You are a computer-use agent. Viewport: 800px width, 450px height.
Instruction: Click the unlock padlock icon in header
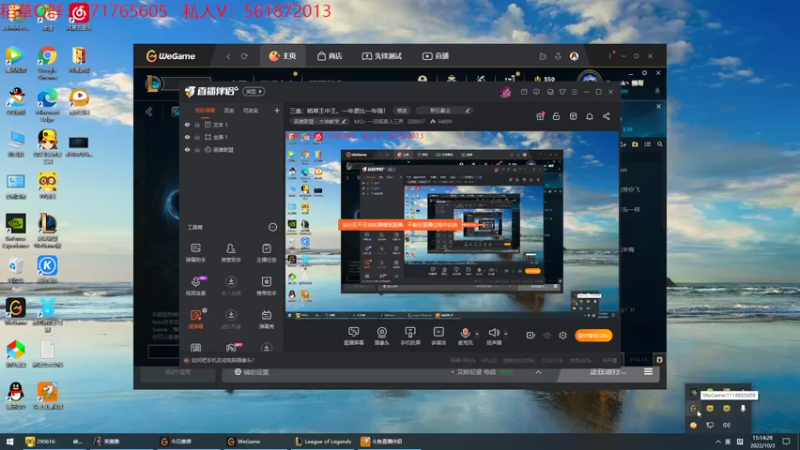coord(556,116)
